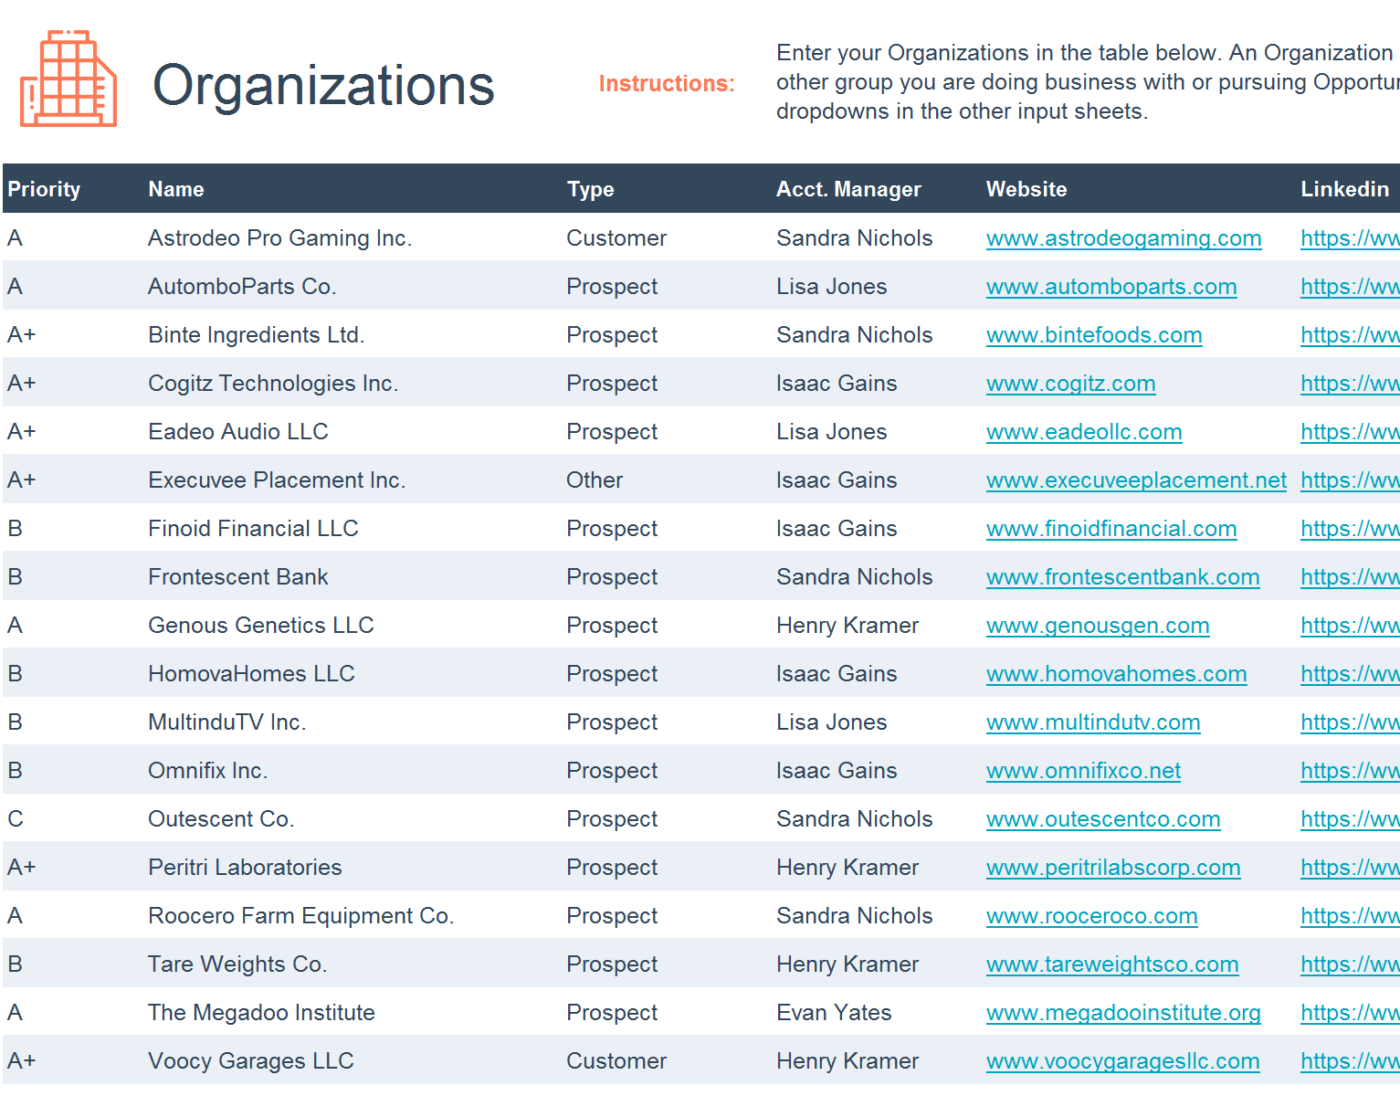
Task: Select the priority C cell for Outescent
Action: 15,819
